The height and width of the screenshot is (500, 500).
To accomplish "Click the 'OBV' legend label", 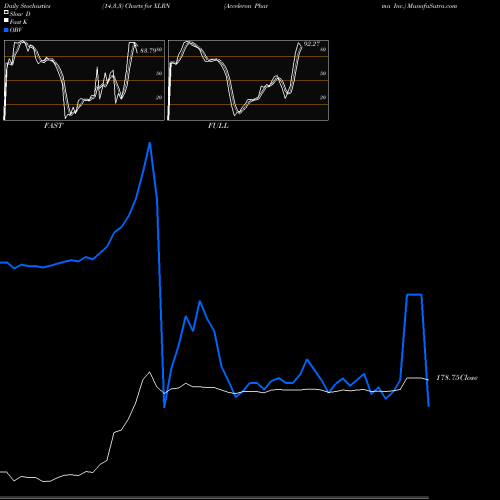I will pos(16,30).
